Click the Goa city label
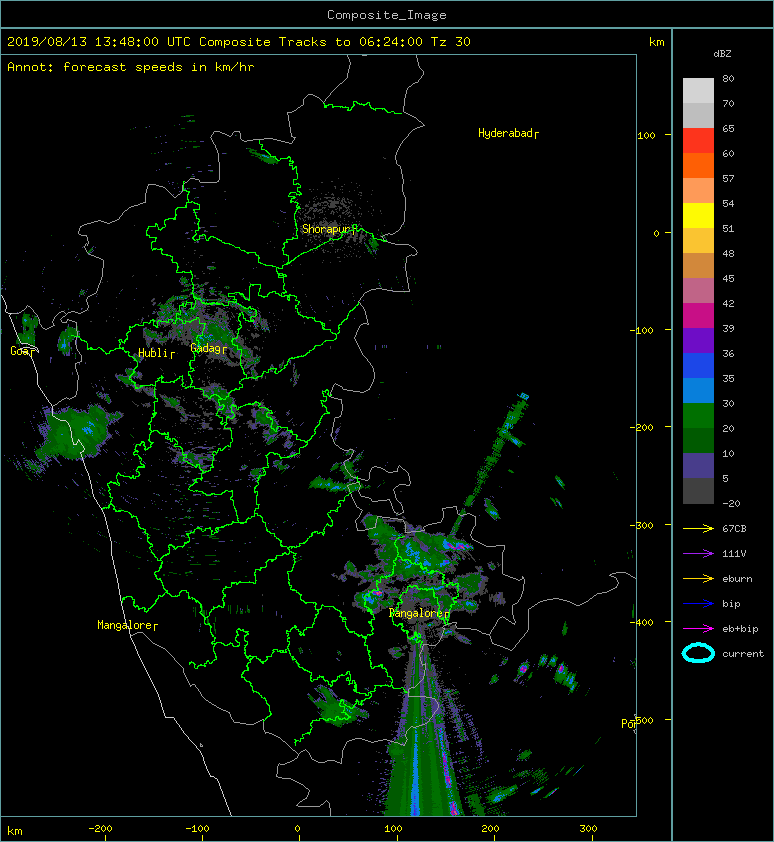The width and height of the screenshot is (774, 842). click(x=22, y=351)
